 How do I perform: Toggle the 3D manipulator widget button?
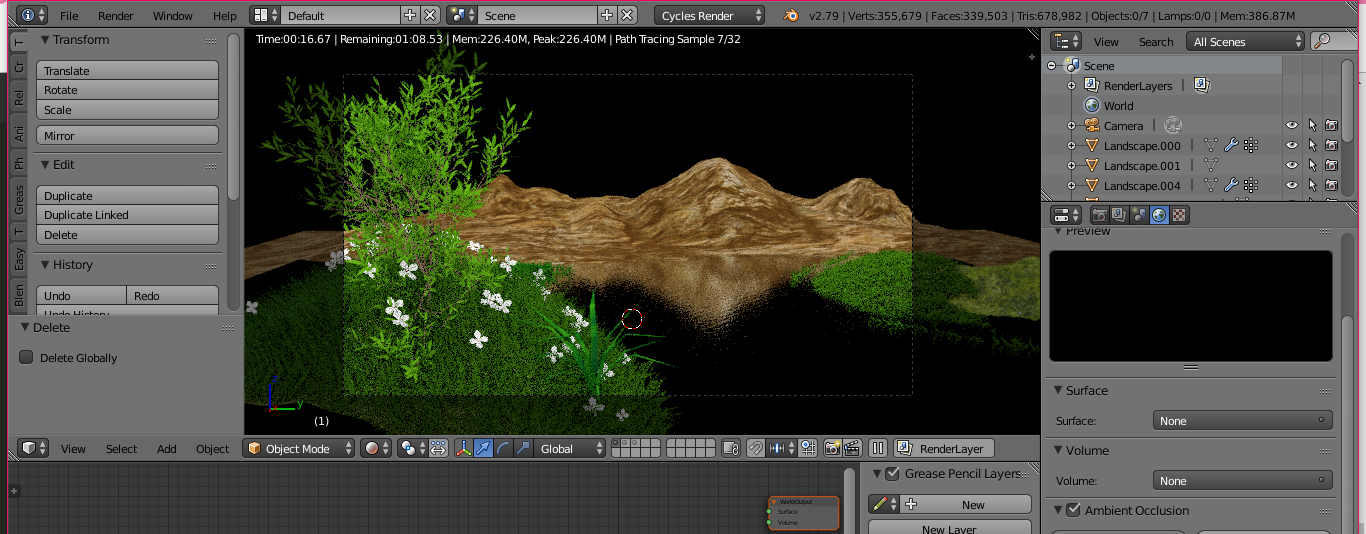(464, 449)
